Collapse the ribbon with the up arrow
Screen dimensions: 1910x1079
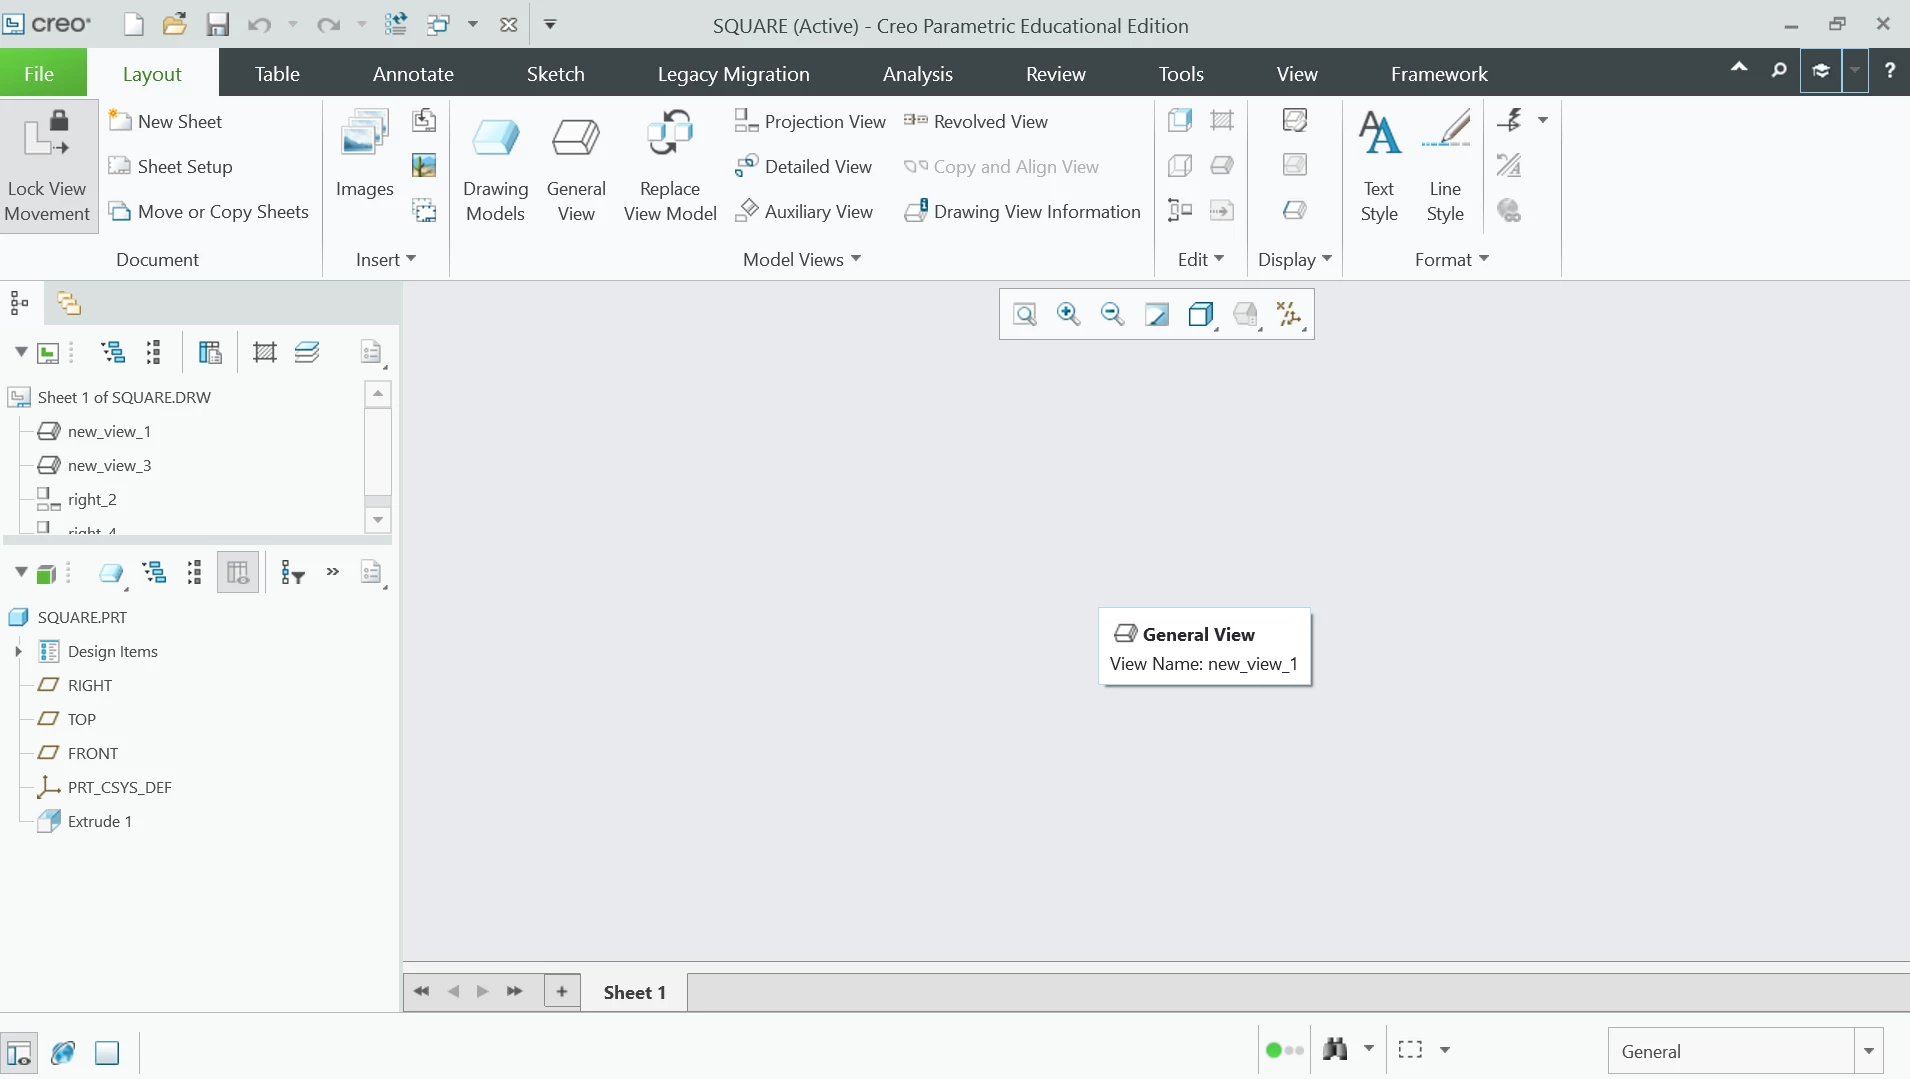click(1739, 69)
